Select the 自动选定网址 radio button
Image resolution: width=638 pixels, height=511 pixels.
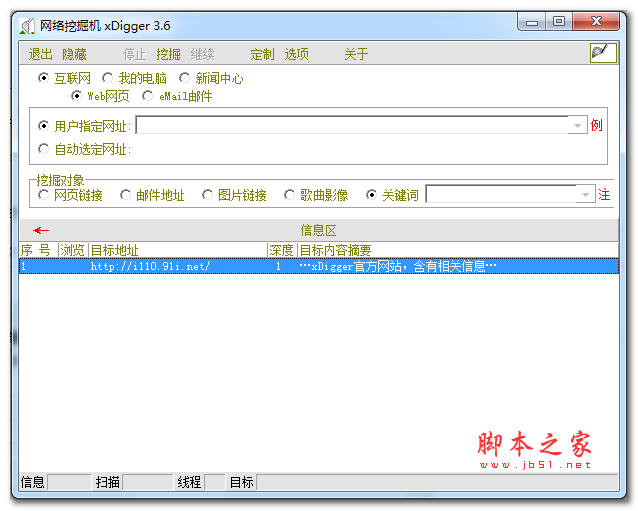pos(44,149)
